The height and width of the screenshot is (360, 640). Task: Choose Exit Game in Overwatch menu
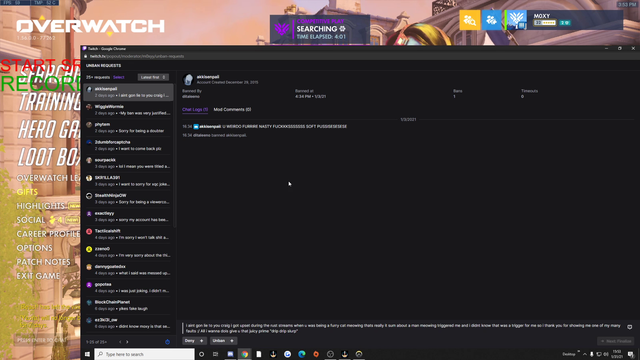(38, 276)
